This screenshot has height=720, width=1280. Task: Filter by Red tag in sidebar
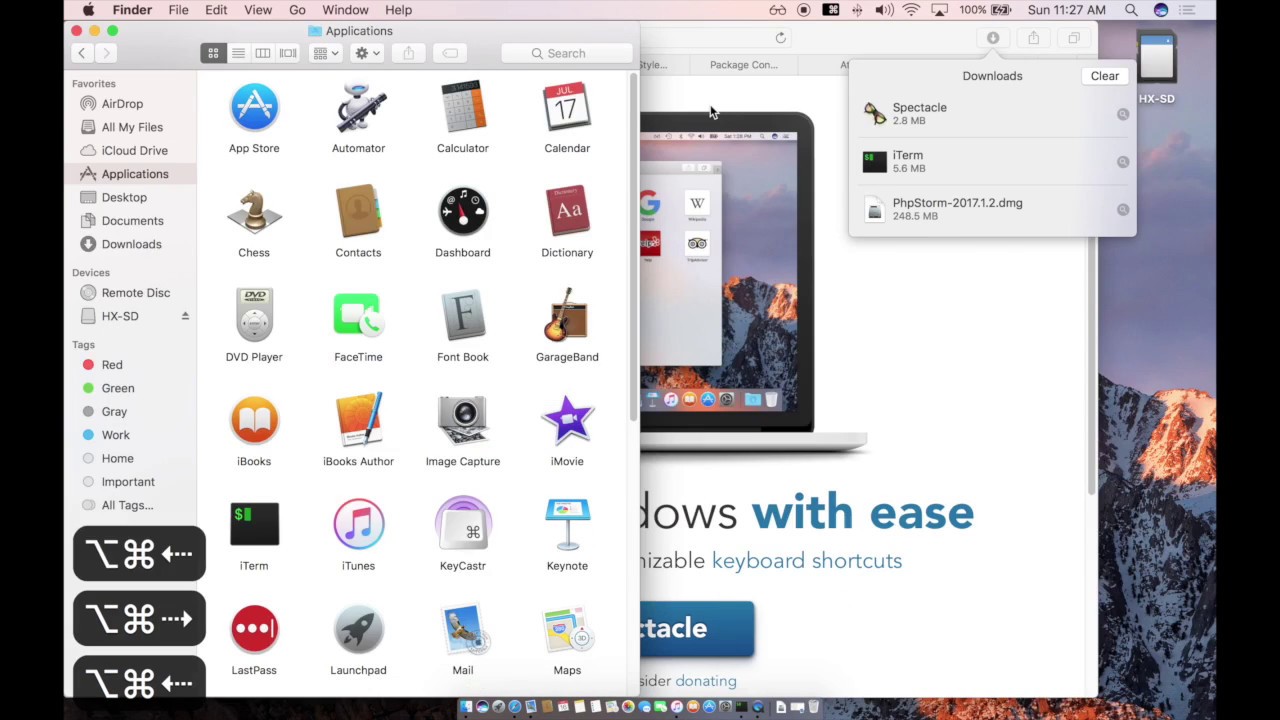pyautogui.click(x=111, y=365)
